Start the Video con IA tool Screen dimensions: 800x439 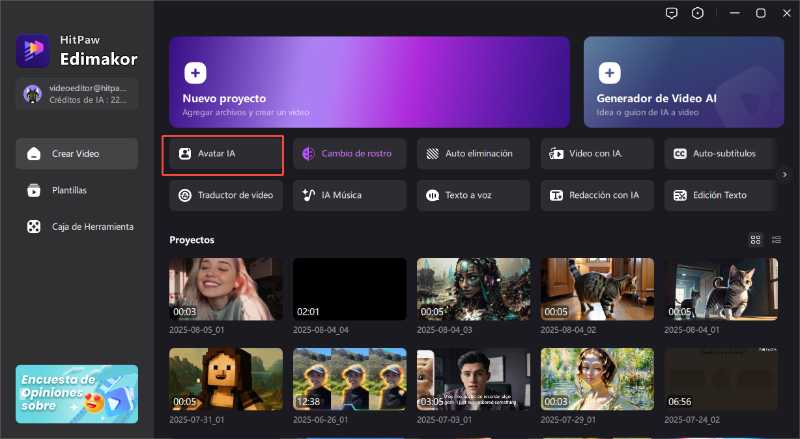(597, 154)
